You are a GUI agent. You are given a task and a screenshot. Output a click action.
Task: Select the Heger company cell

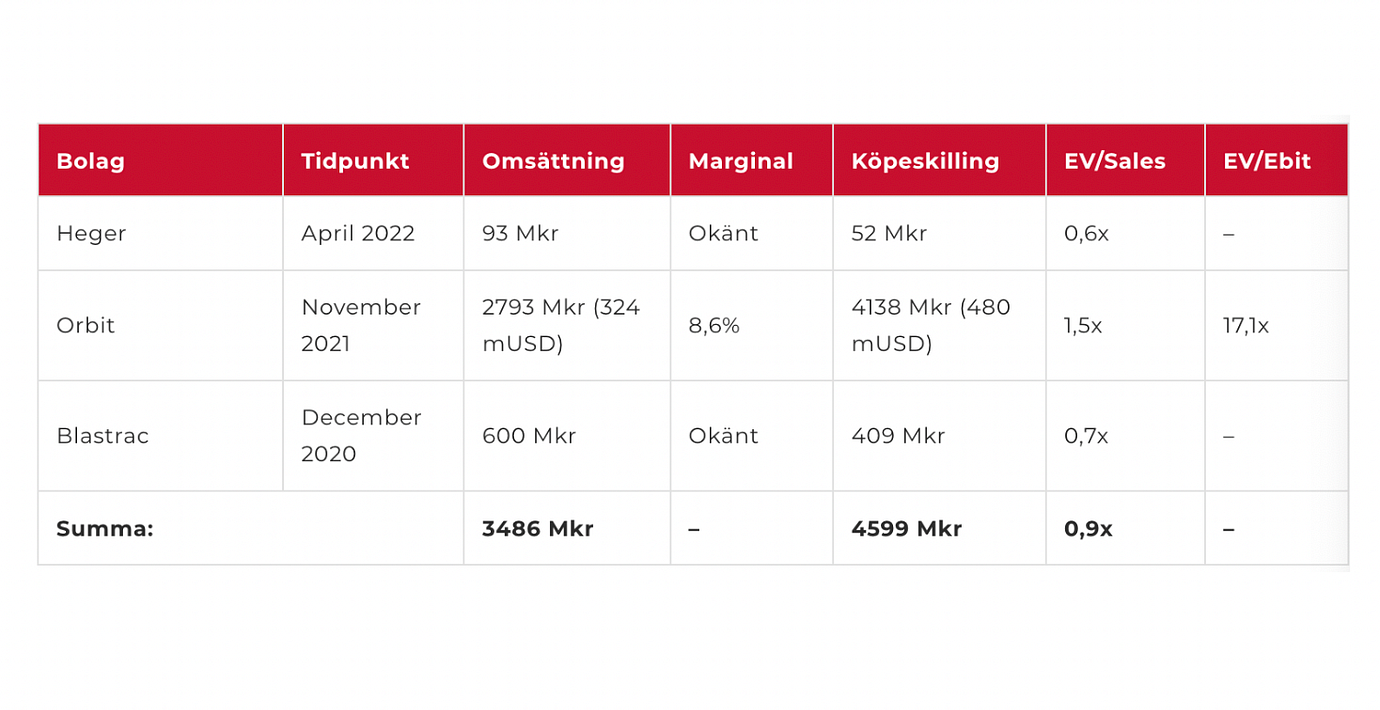tap(91, 233)
